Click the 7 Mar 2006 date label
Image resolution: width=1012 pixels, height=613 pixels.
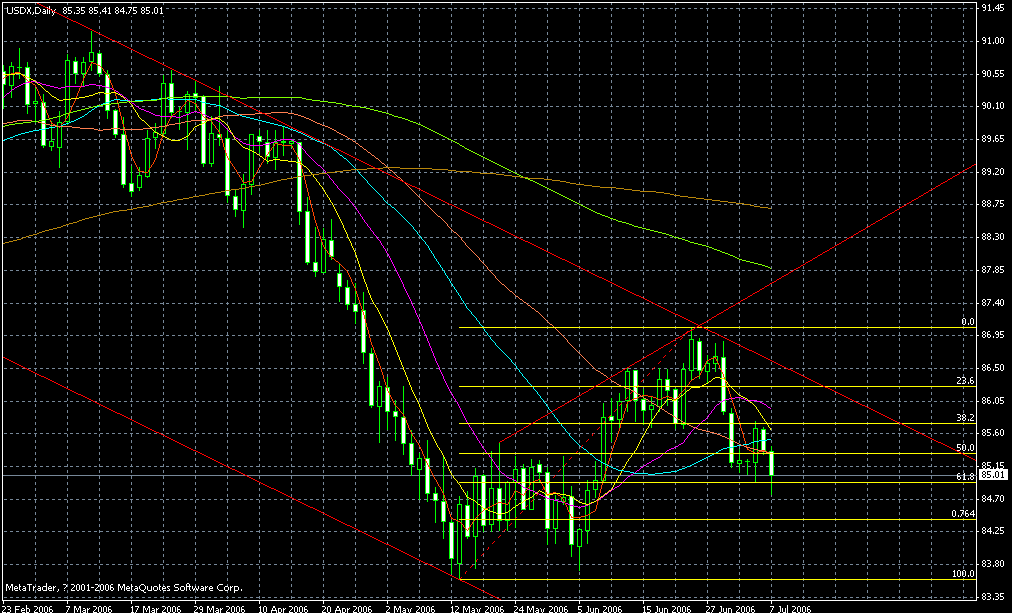click(x=88, y=608)
